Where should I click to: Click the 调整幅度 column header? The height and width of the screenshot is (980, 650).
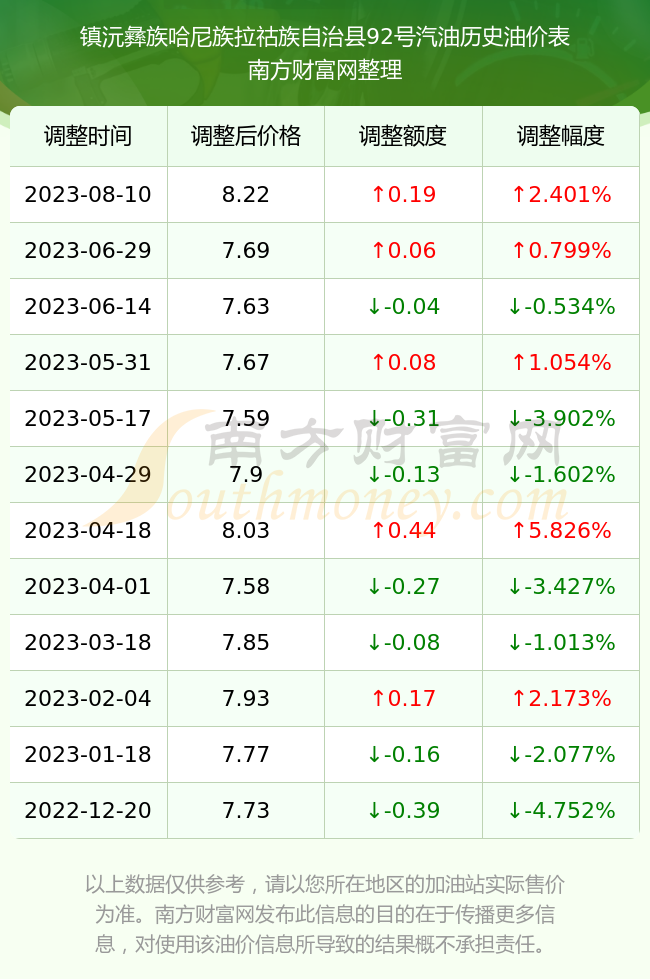[x=561, y=136]
